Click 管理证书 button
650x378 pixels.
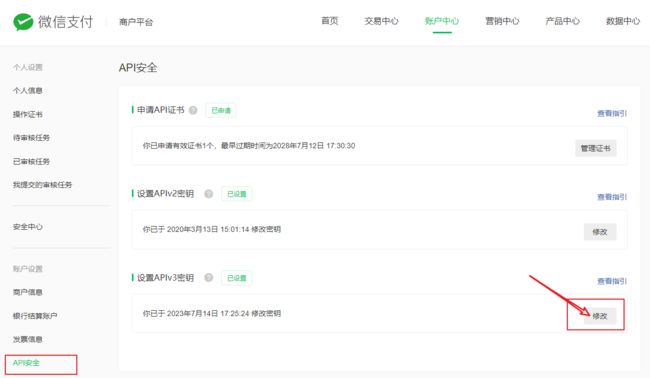pyautogui.click(x=596, y=148)
